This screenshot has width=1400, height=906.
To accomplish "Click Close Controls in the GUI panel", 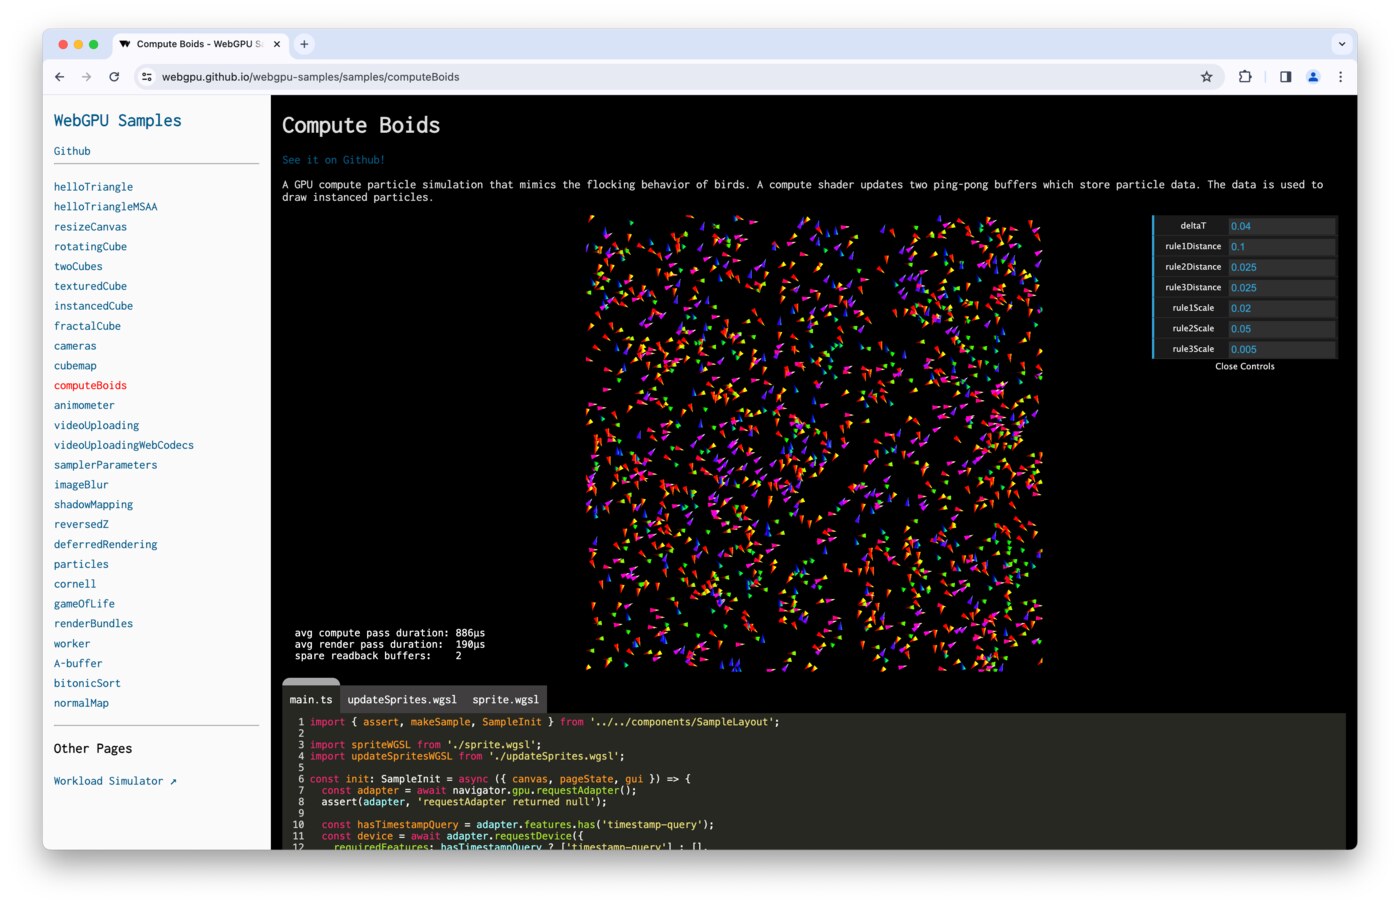I will 1245,367.
